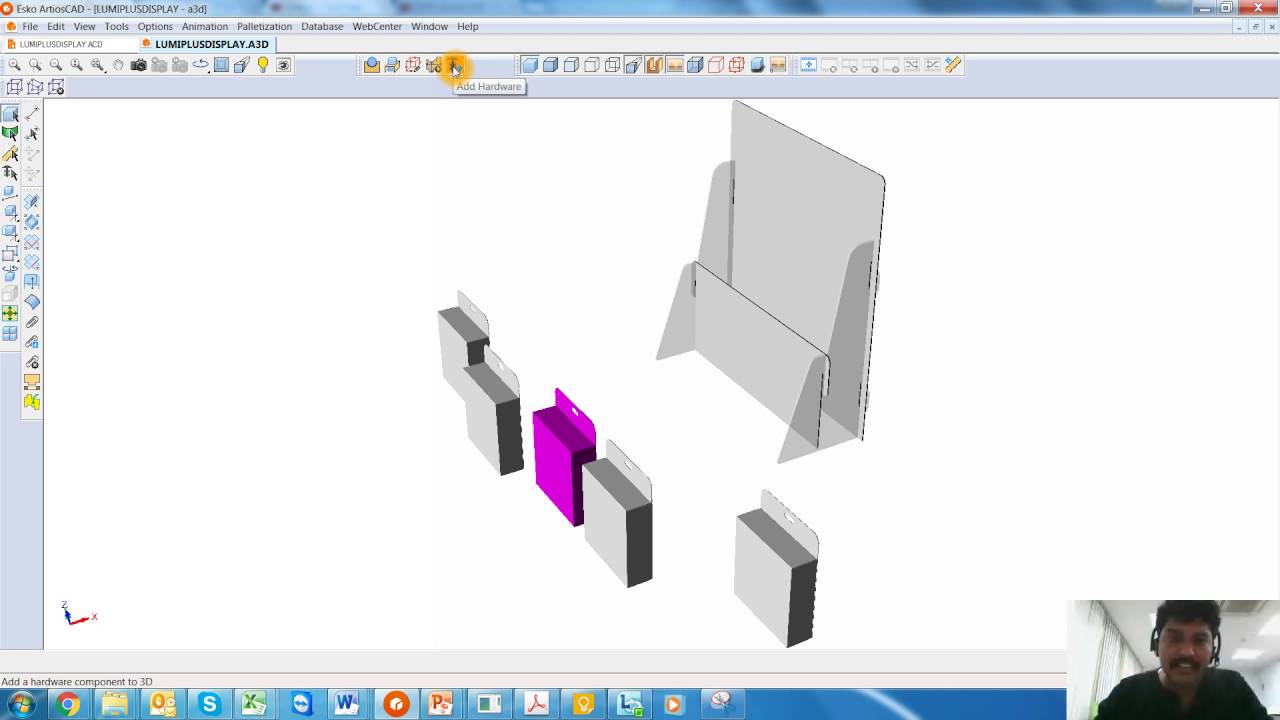Click the XYZ axis indicator
1280x720 pixels.
[78, 614]
